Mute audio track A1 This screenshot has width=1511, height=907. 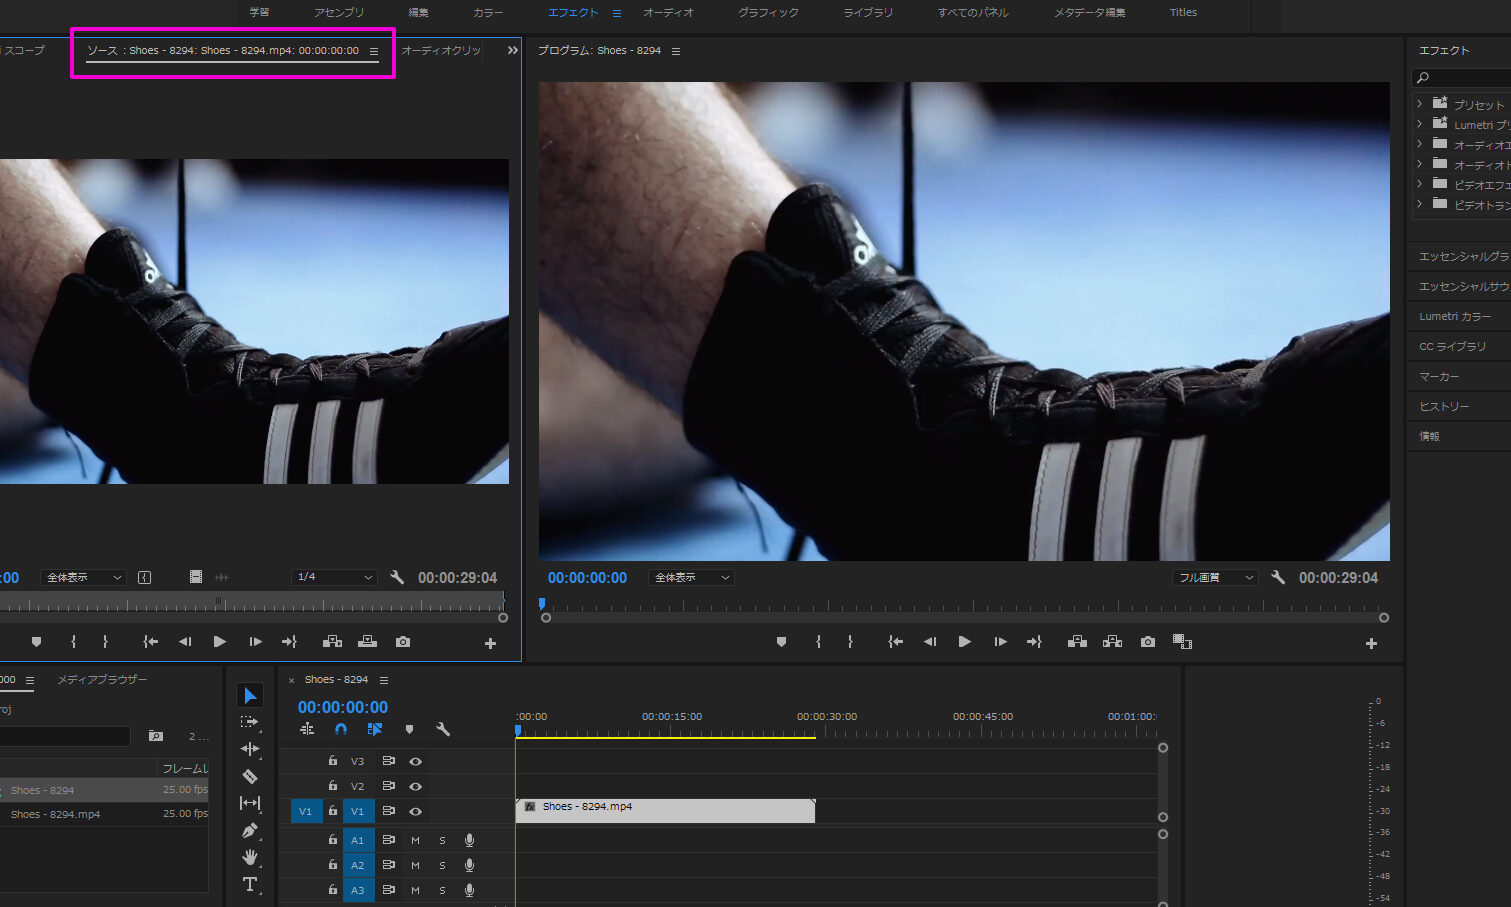(415, 840)
